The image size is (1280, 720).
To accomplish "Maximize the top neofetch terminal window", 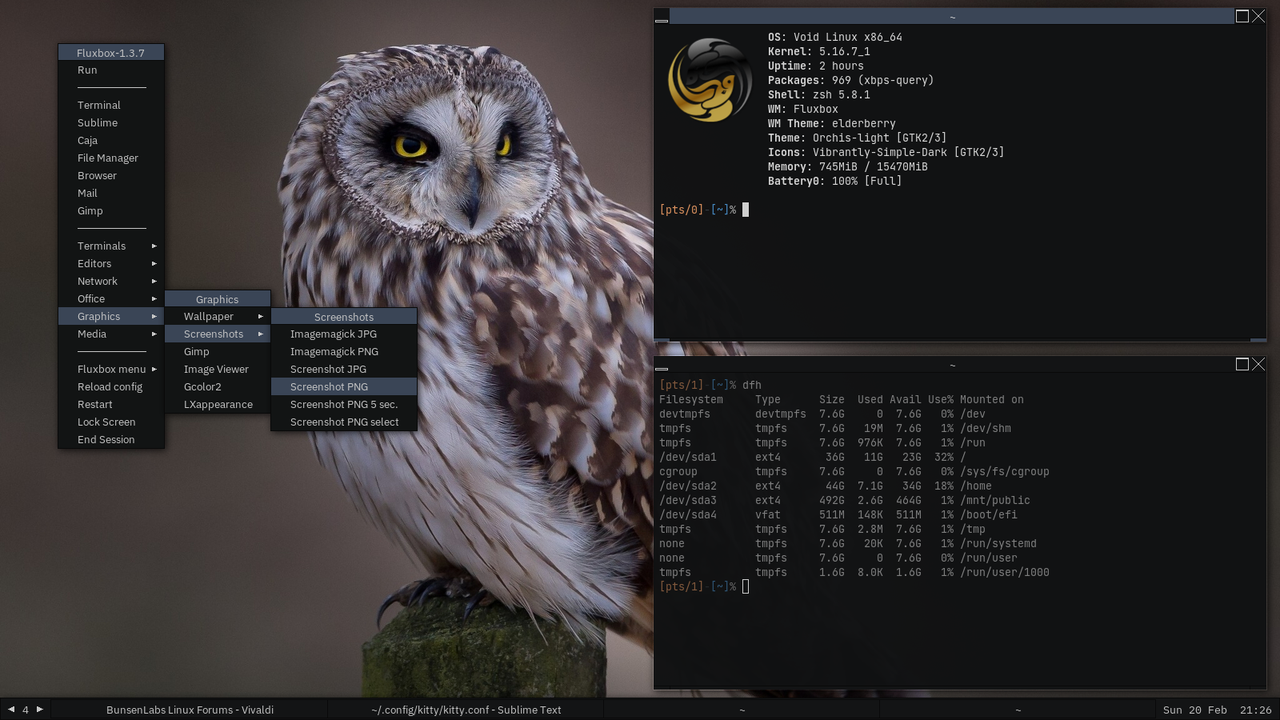I will tap(1242, 16).
